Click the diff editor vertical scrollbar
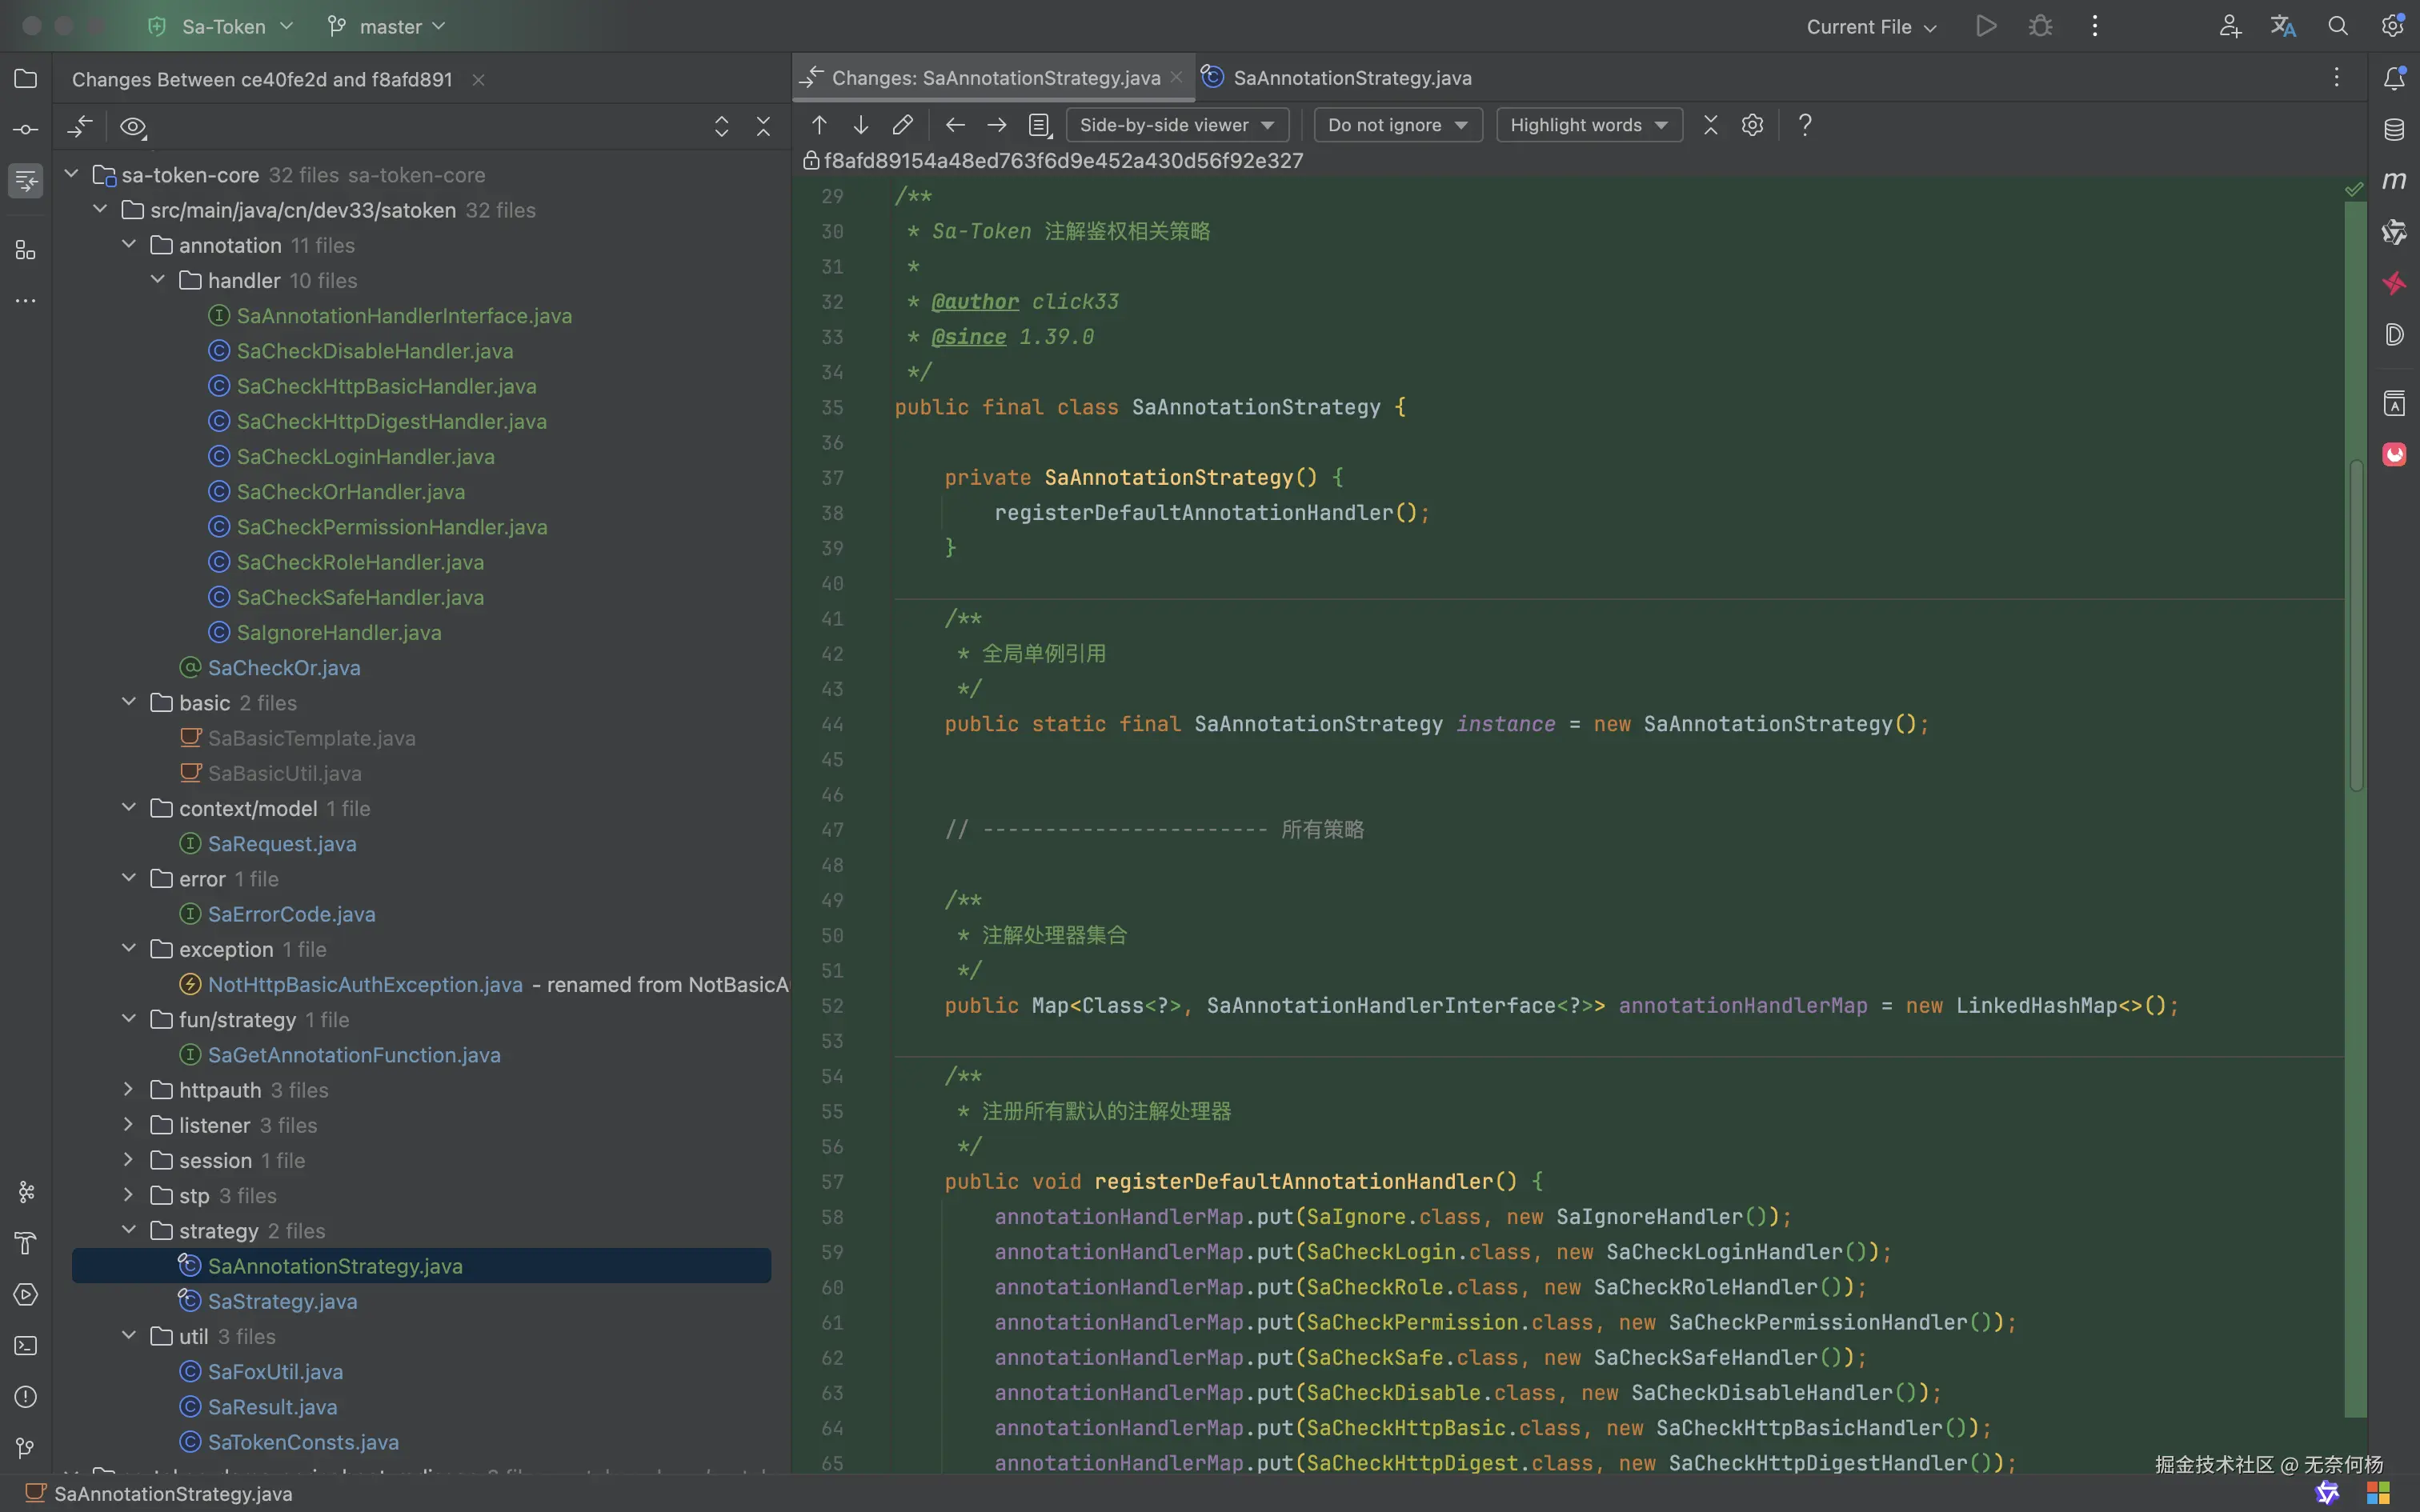The height and width of the screenshot is (1512, 2420). point(2356,625)
